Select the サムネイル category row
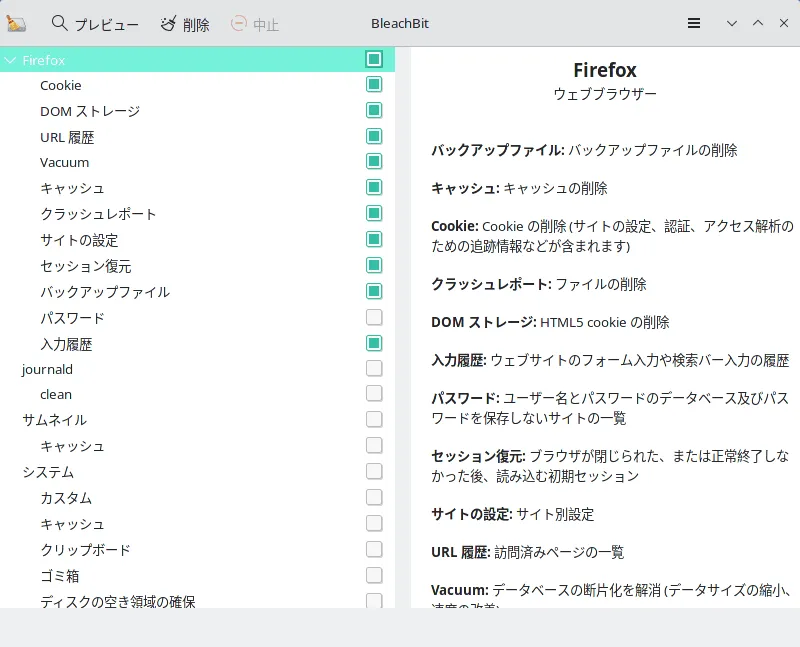 (x=54, y=420)
